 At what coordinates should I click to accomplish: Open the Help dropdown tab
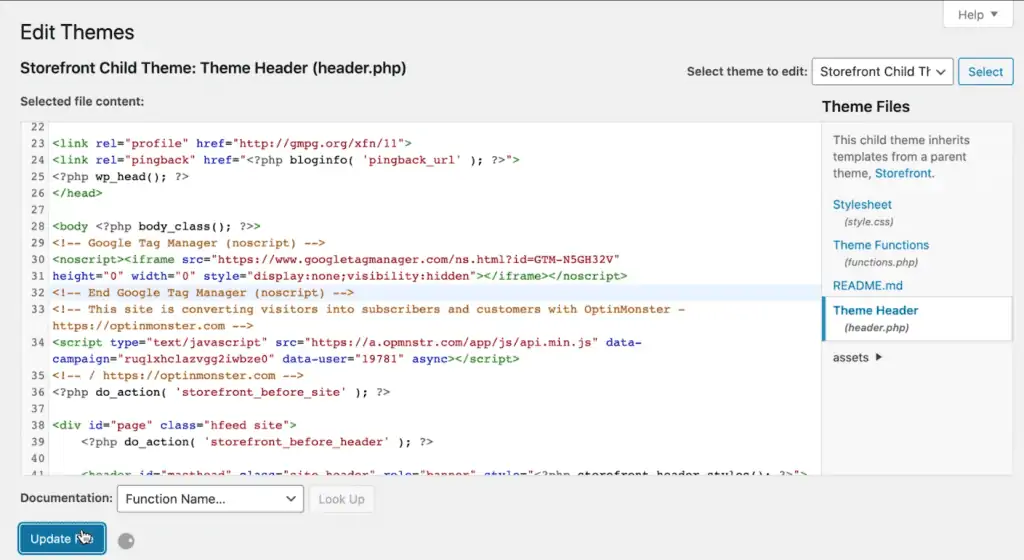point(977,14)
